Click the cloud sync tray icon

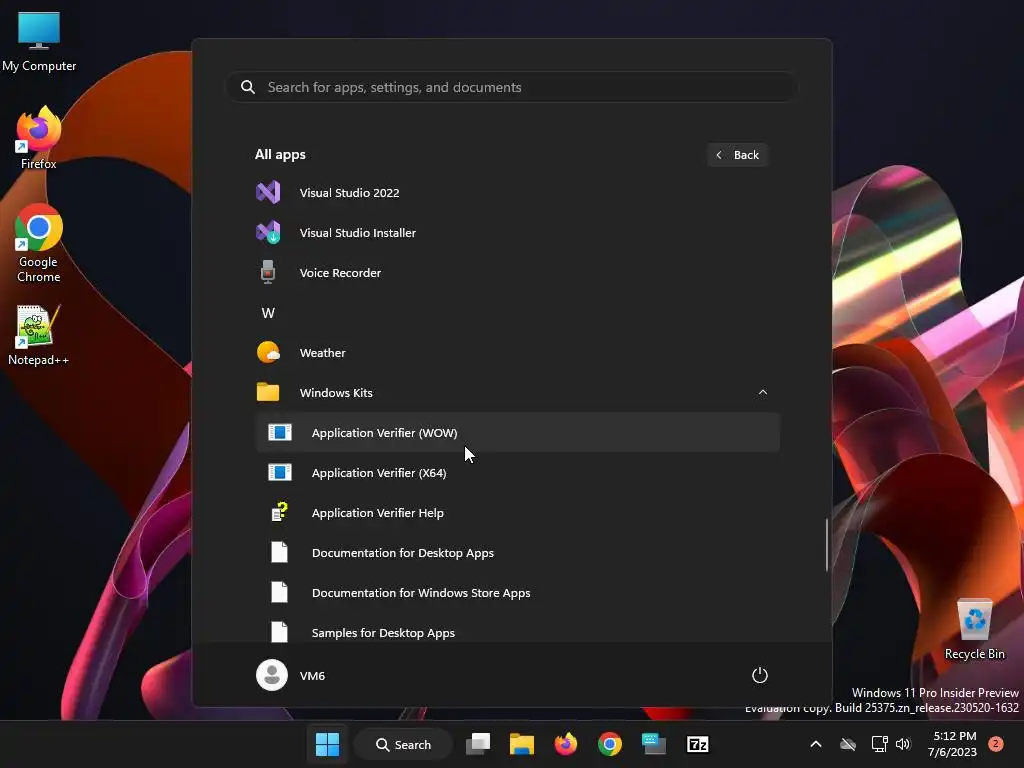(x=848, y=744)
